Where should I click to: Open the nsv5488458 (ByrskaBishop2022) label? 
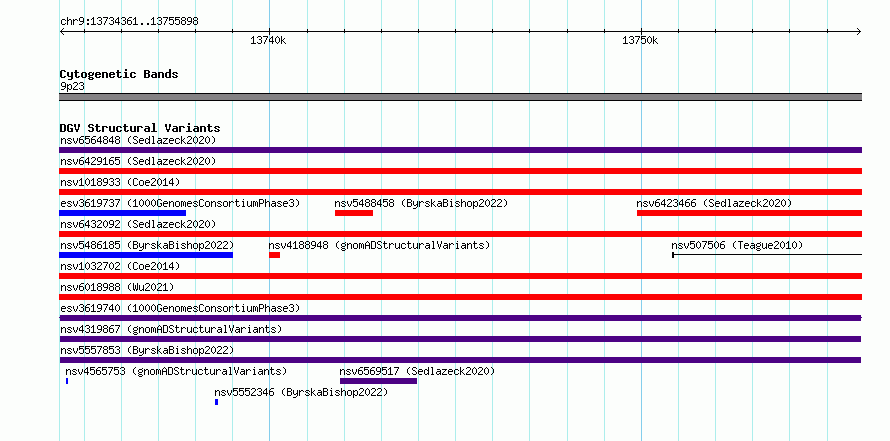[x=421, y=203]
